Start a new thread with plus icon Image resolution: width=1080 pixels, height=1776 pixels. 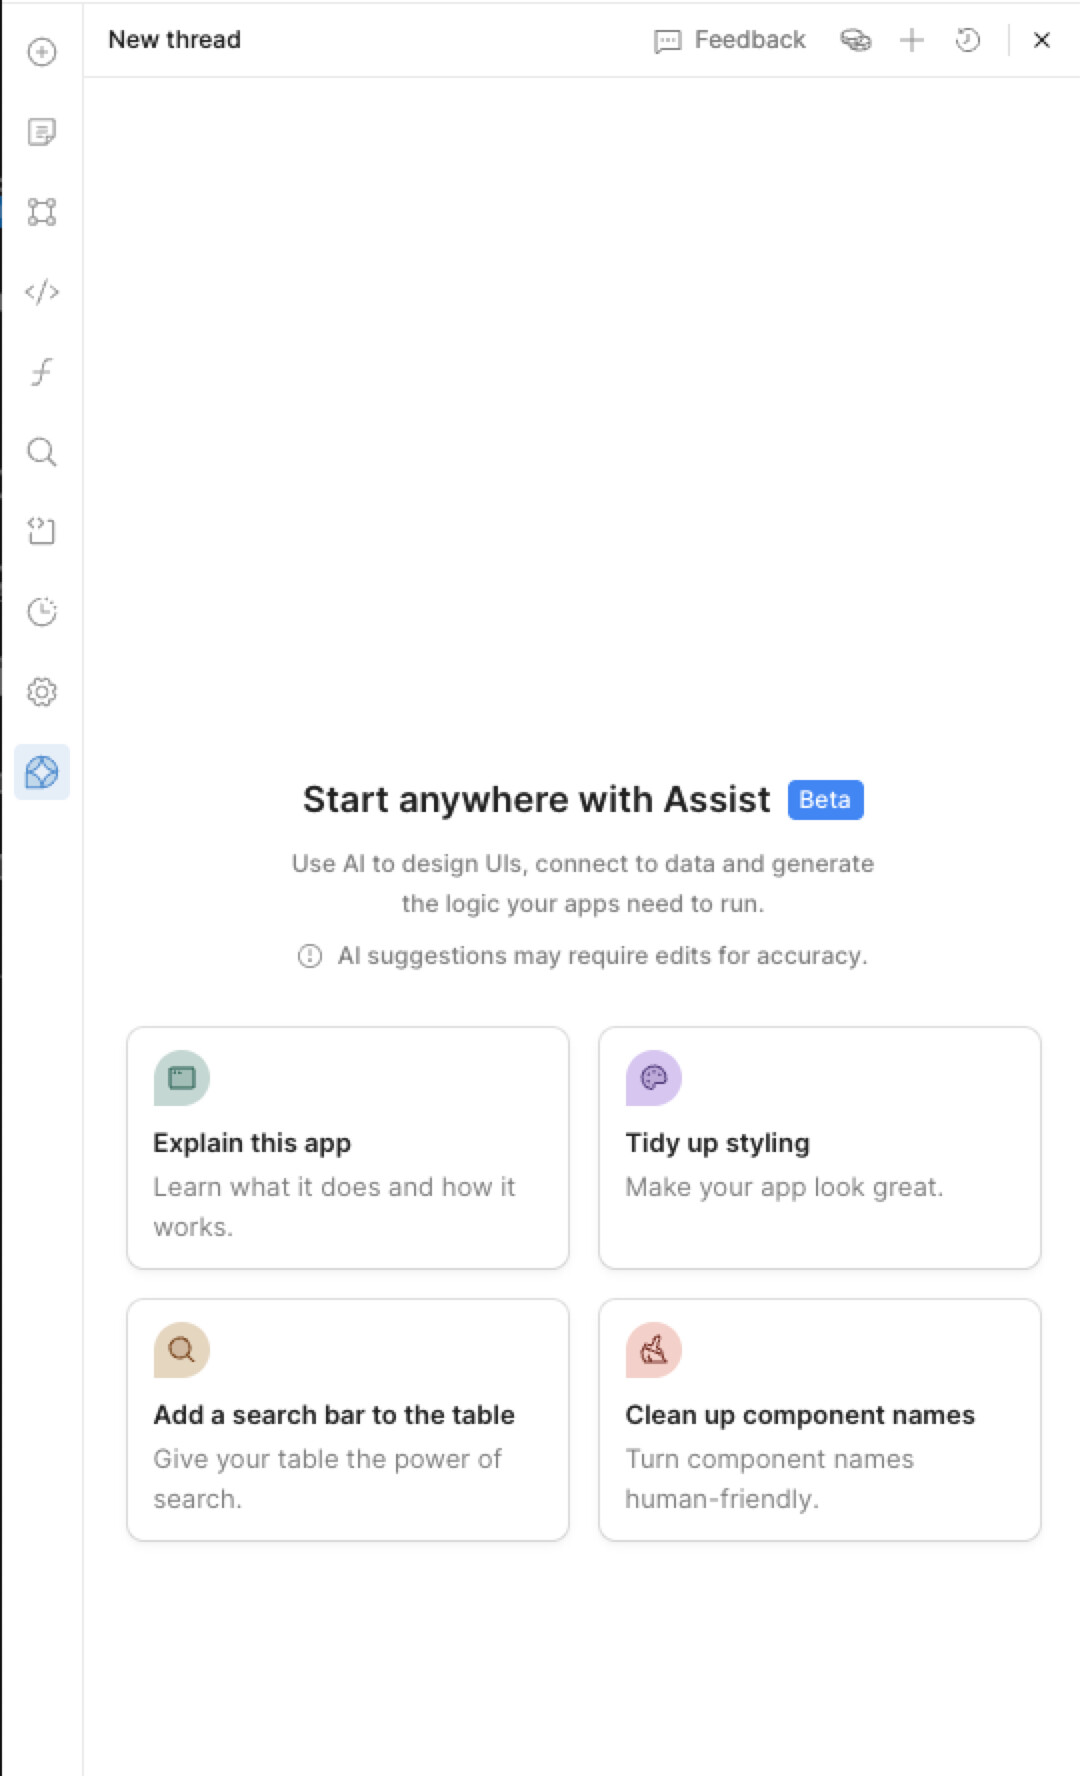912,40
